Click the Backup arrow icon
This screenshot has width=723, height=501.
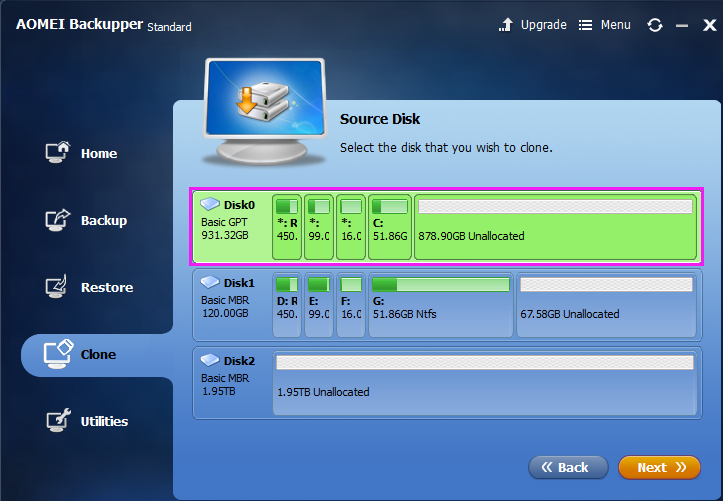click(58, 220)
